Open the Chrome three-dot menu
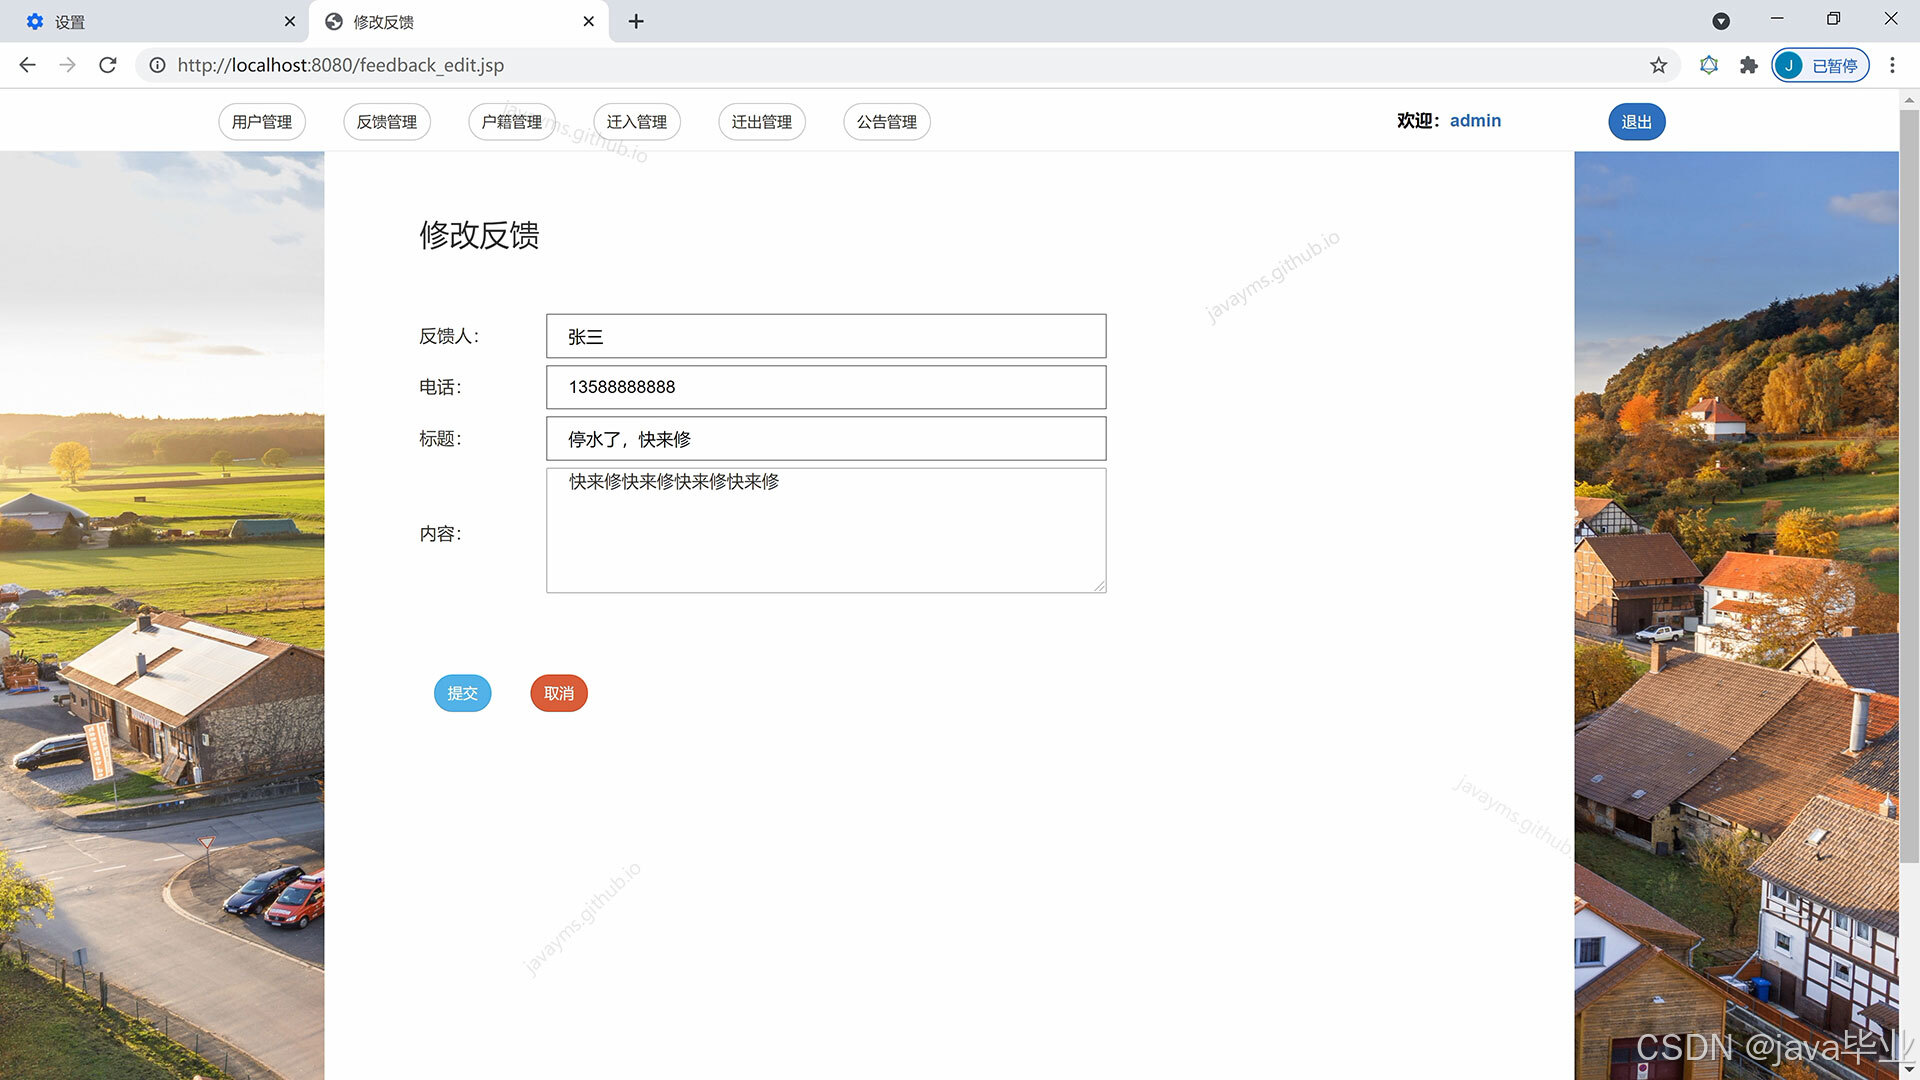Viewport: 1920px width, 1080px height. coord(1892,65)
